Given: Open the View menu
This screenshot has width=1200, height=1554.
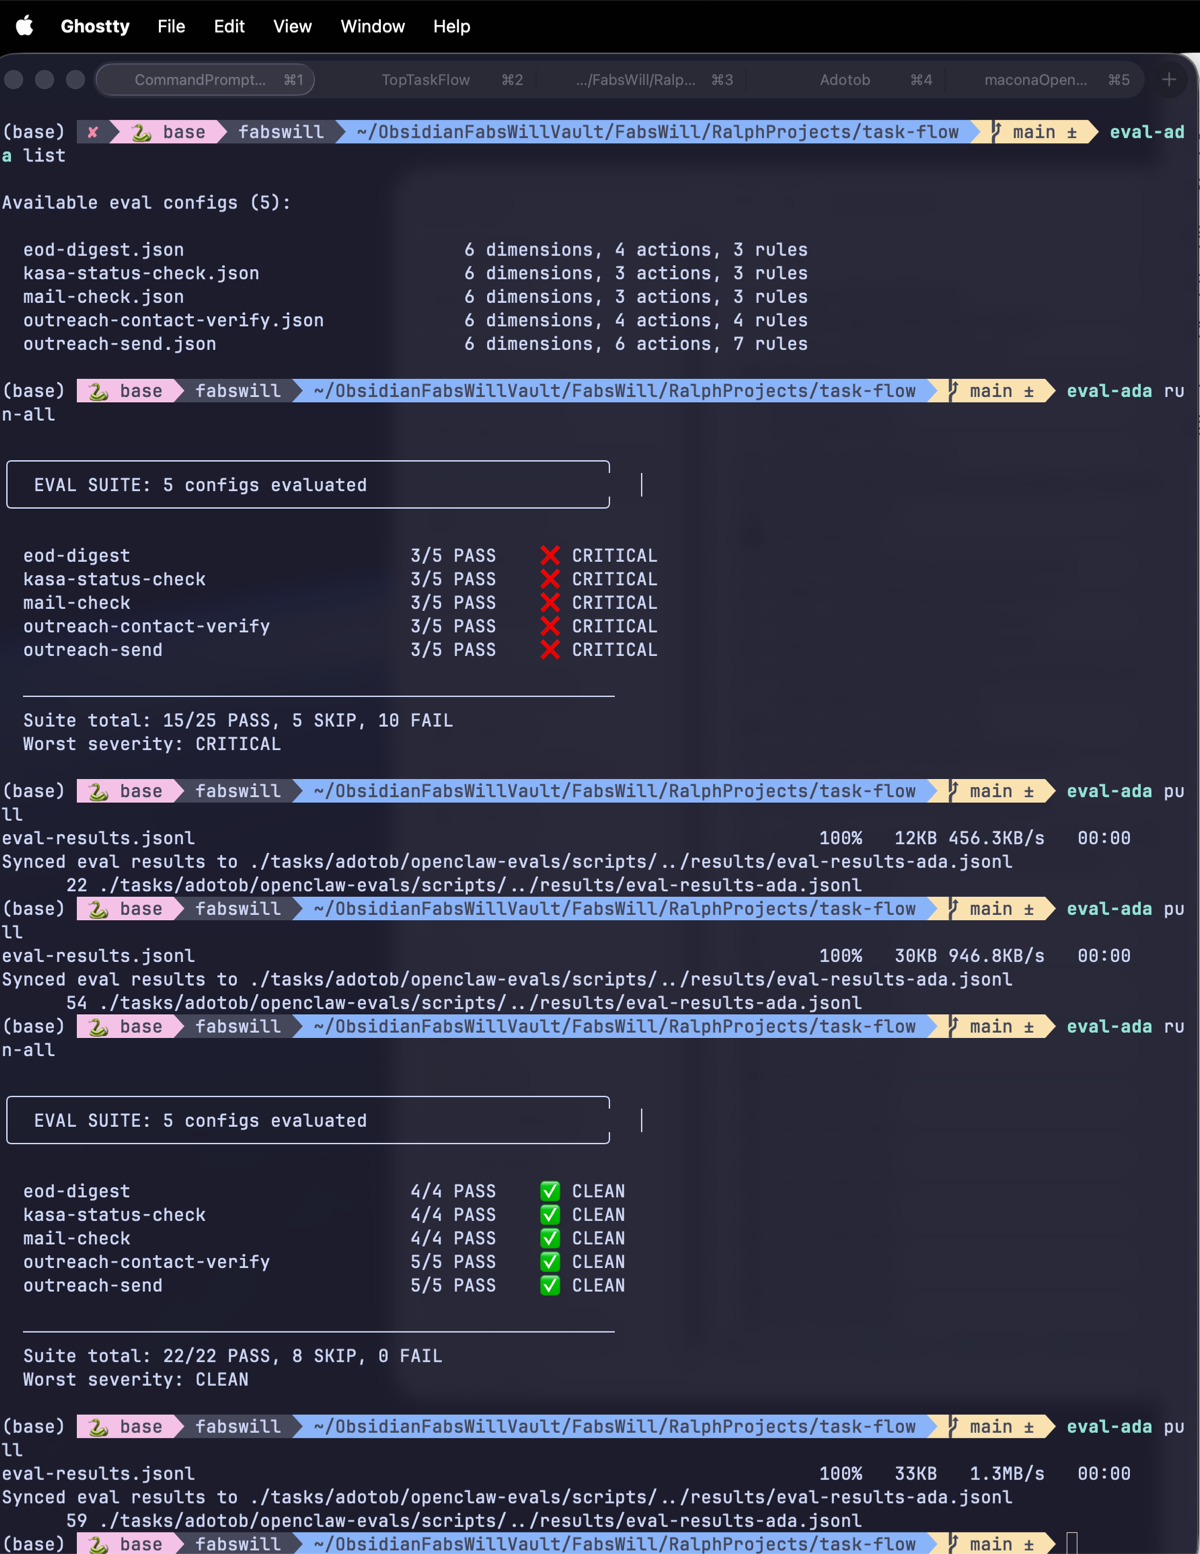Looking at the screenshot, I should [x=291, y=26].
